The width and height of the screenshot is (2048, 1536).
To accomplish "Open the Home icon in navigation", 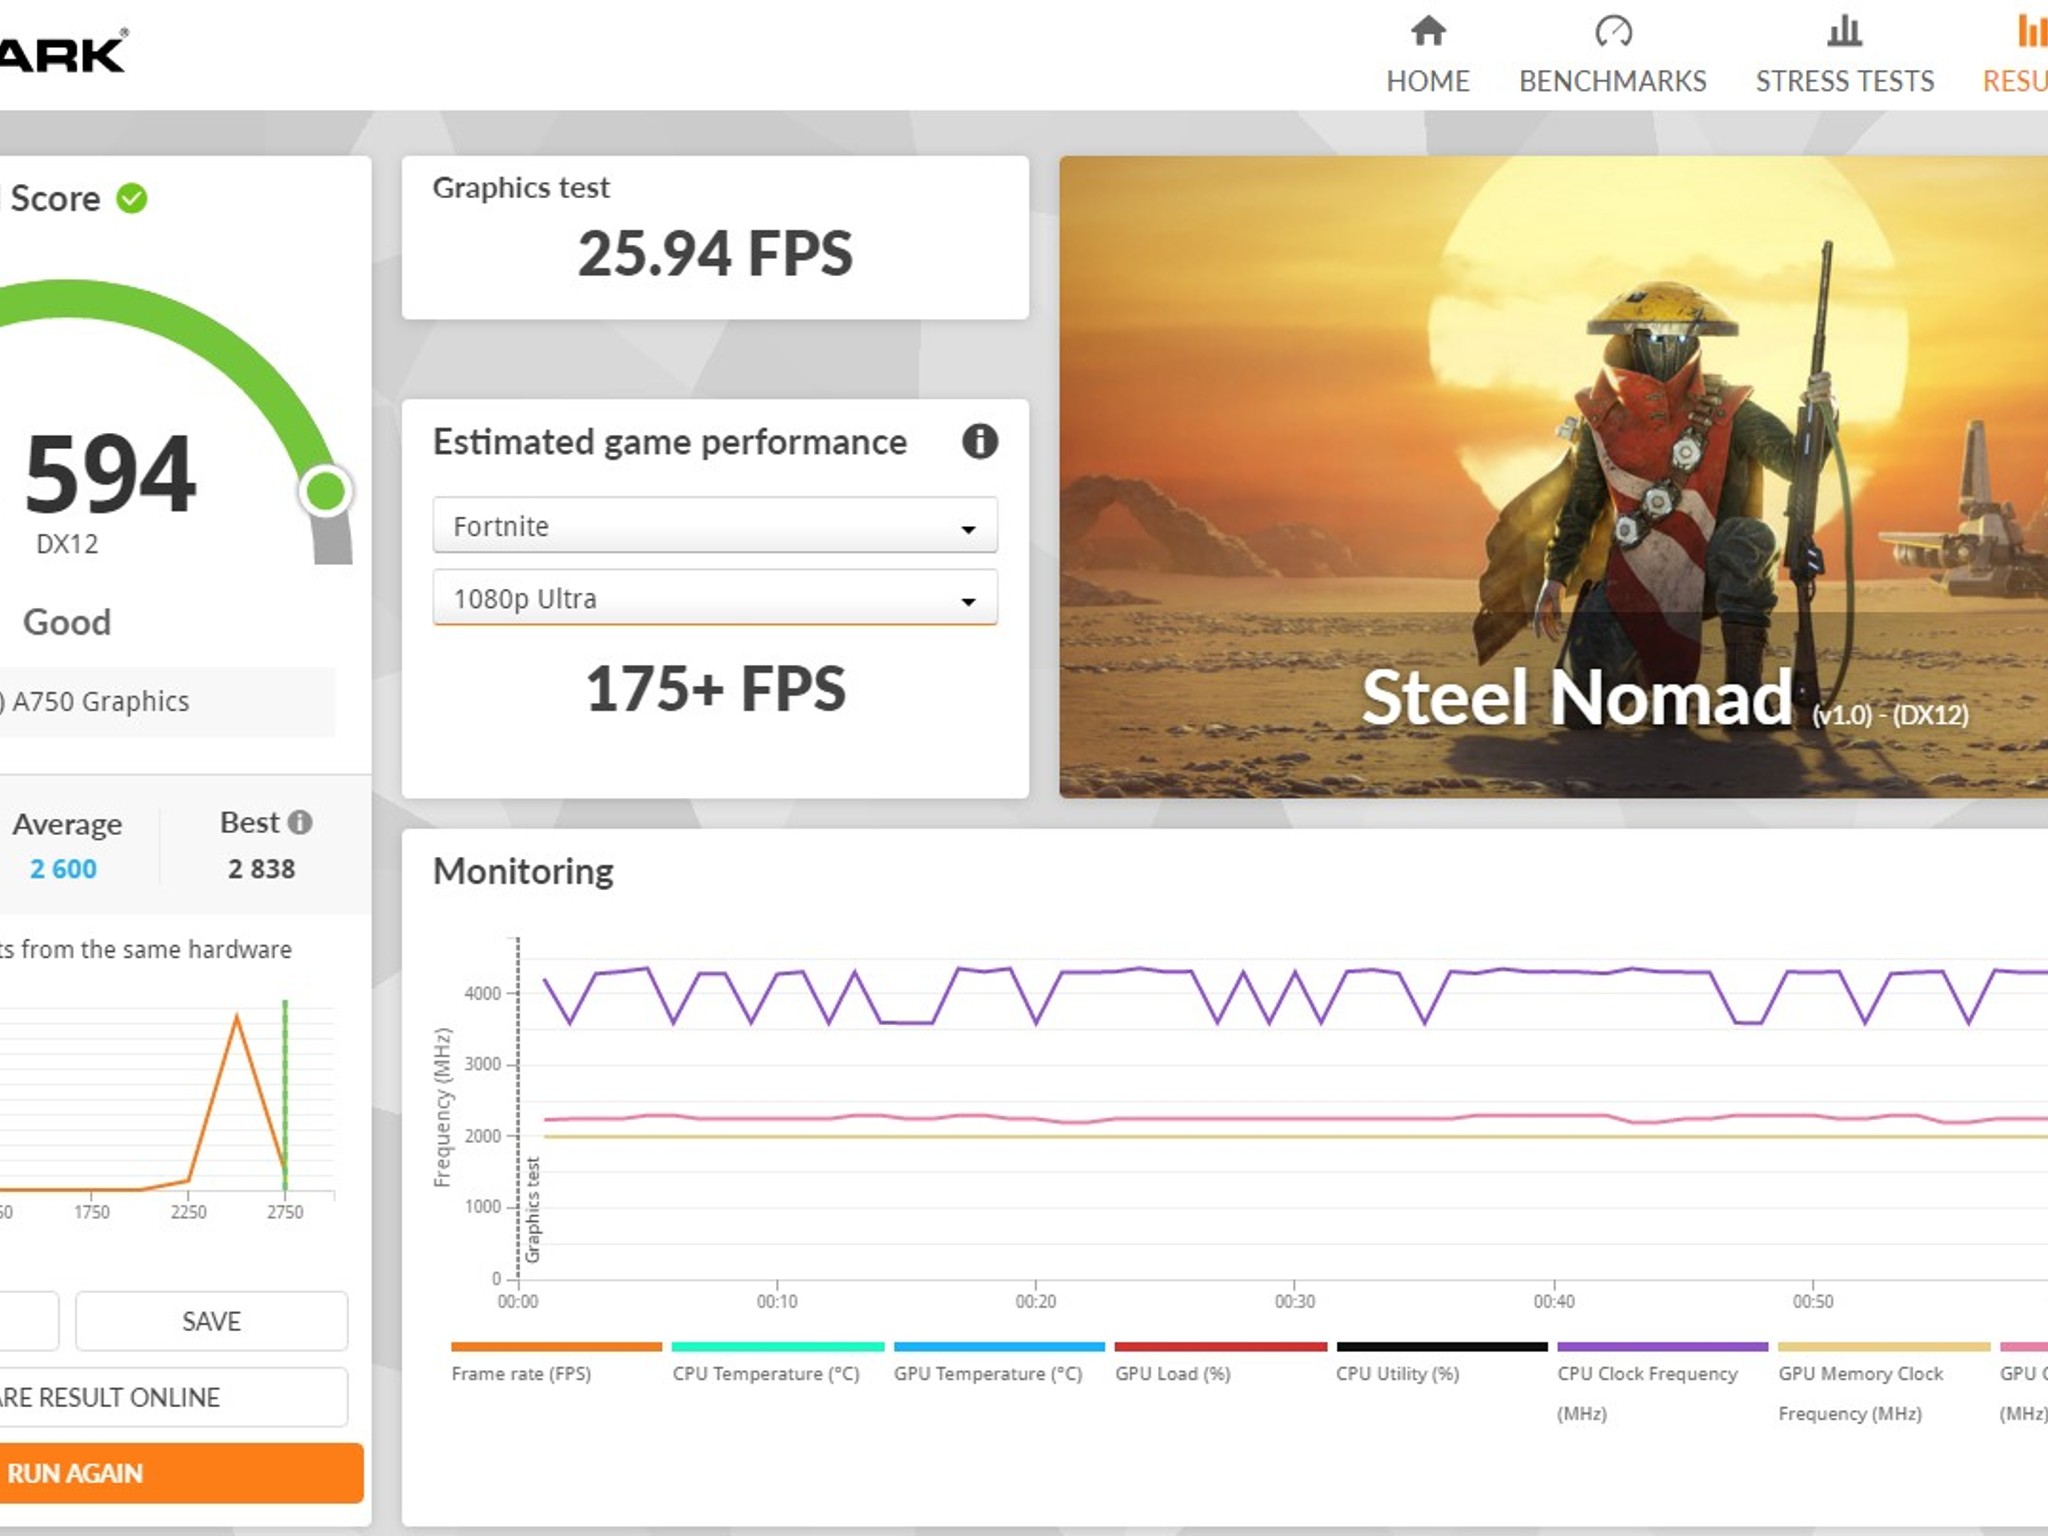I will click(1428, 31).
